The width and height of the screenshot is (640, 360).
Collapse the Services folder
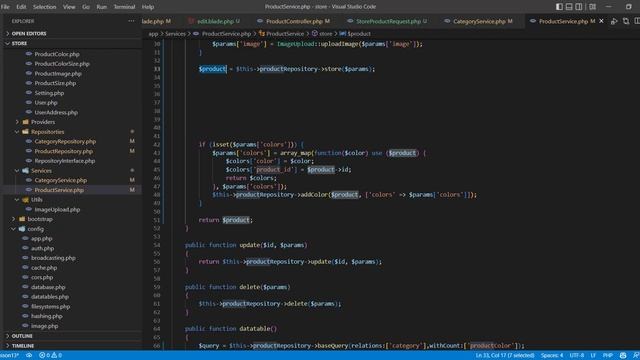[41, 171]
